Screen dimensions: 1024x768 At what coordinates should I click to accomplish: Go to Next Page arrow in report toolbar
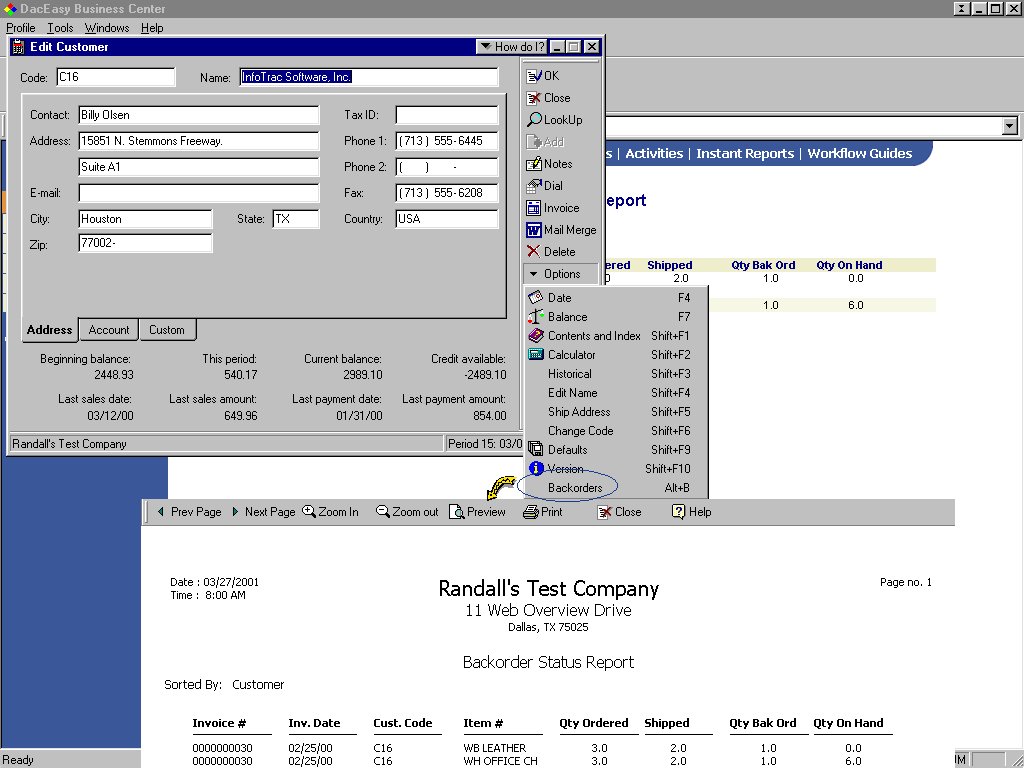click(235, 512)
